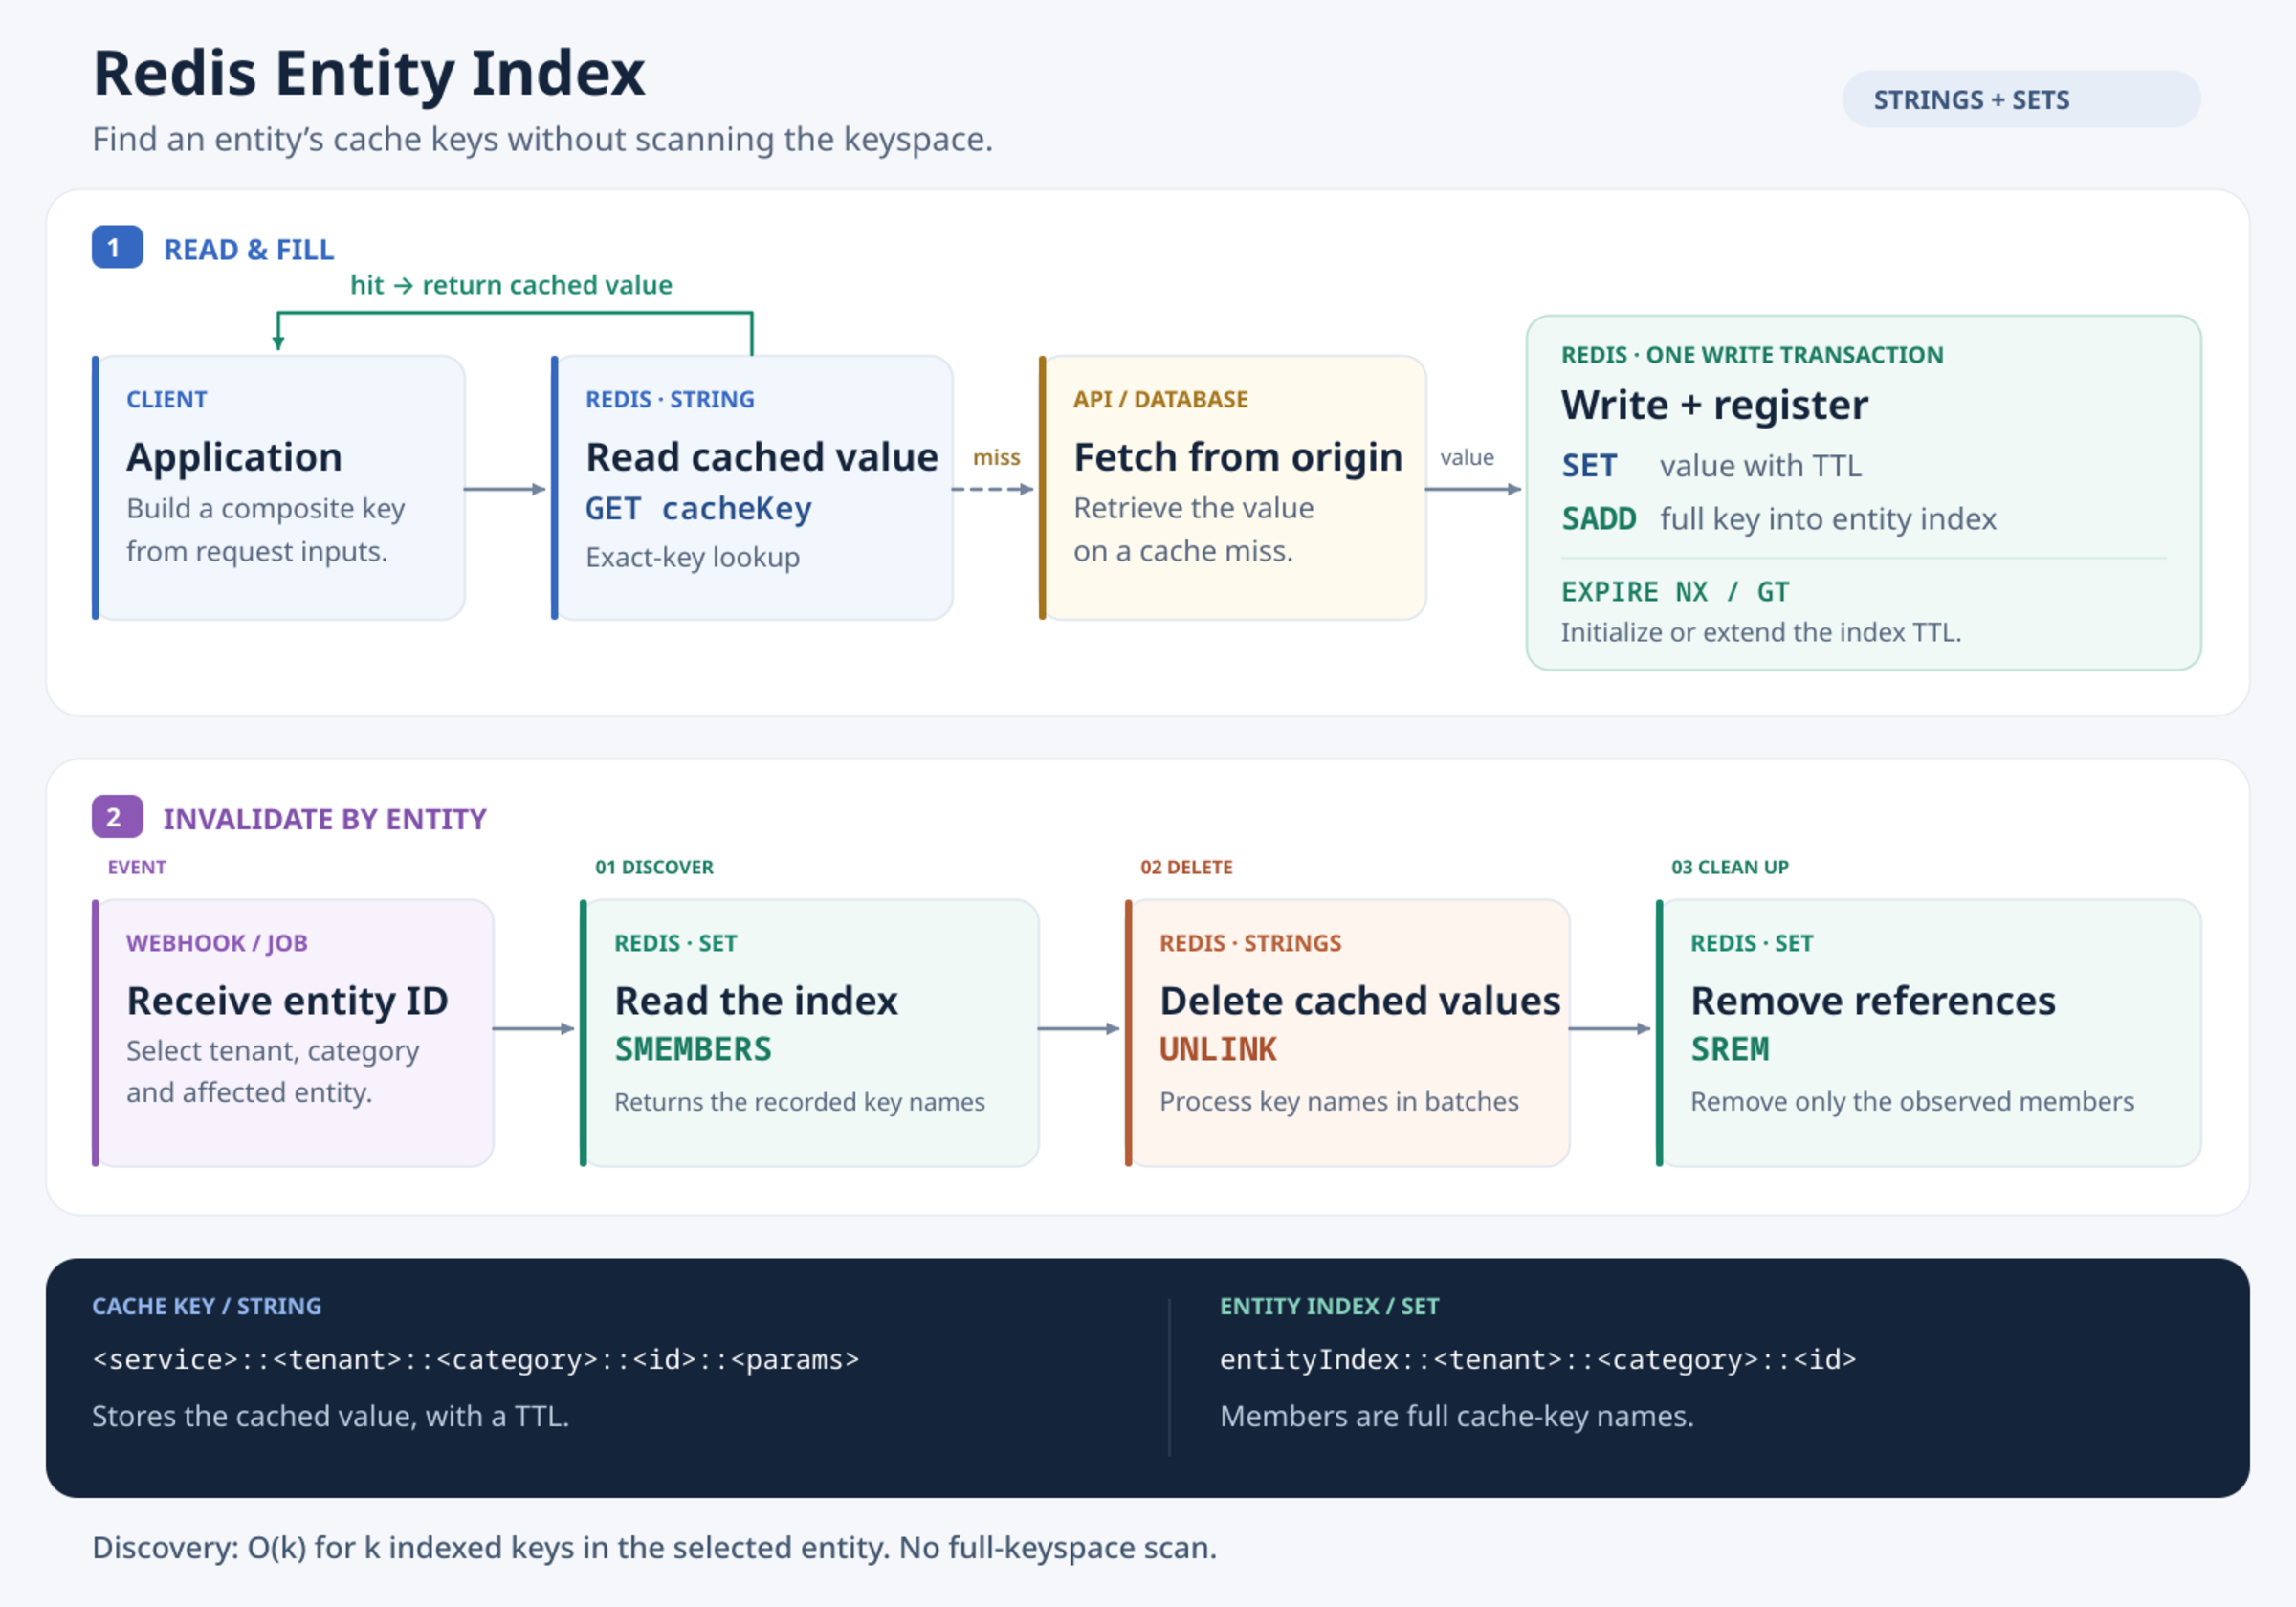
Task: Select the 03 CLEAN UP step label
Action: [x=1730, y=867]
